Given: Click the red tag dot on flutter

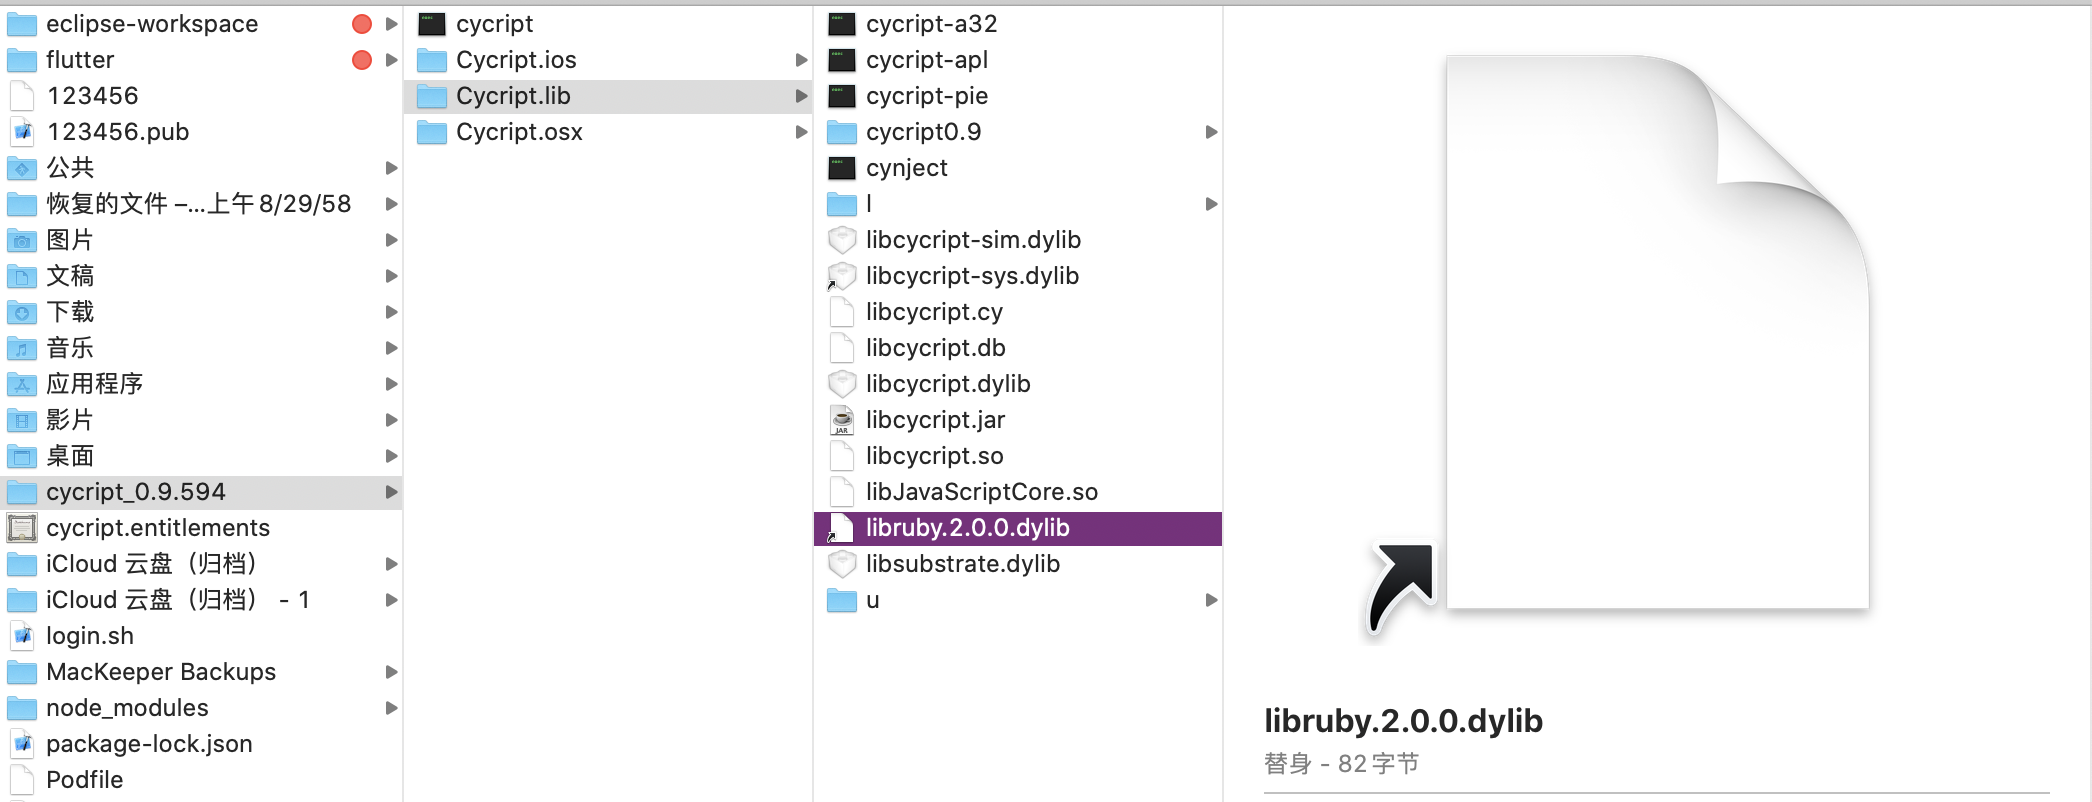Looking at the screenshot, I should coord(362,60).
